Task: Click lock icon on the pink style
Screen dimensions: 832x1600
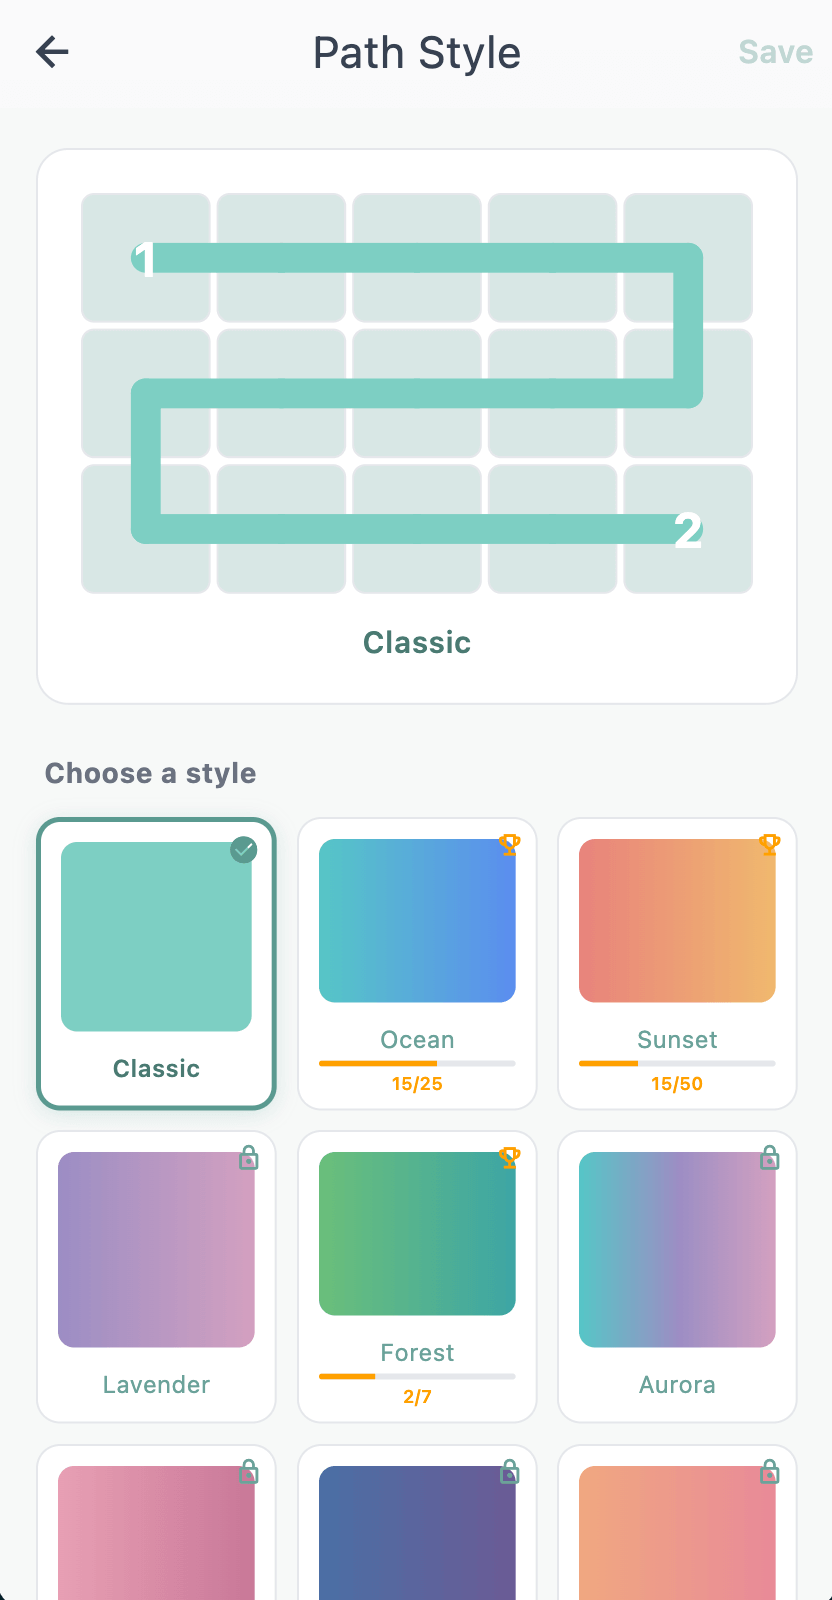Action: pos(249,1471)
